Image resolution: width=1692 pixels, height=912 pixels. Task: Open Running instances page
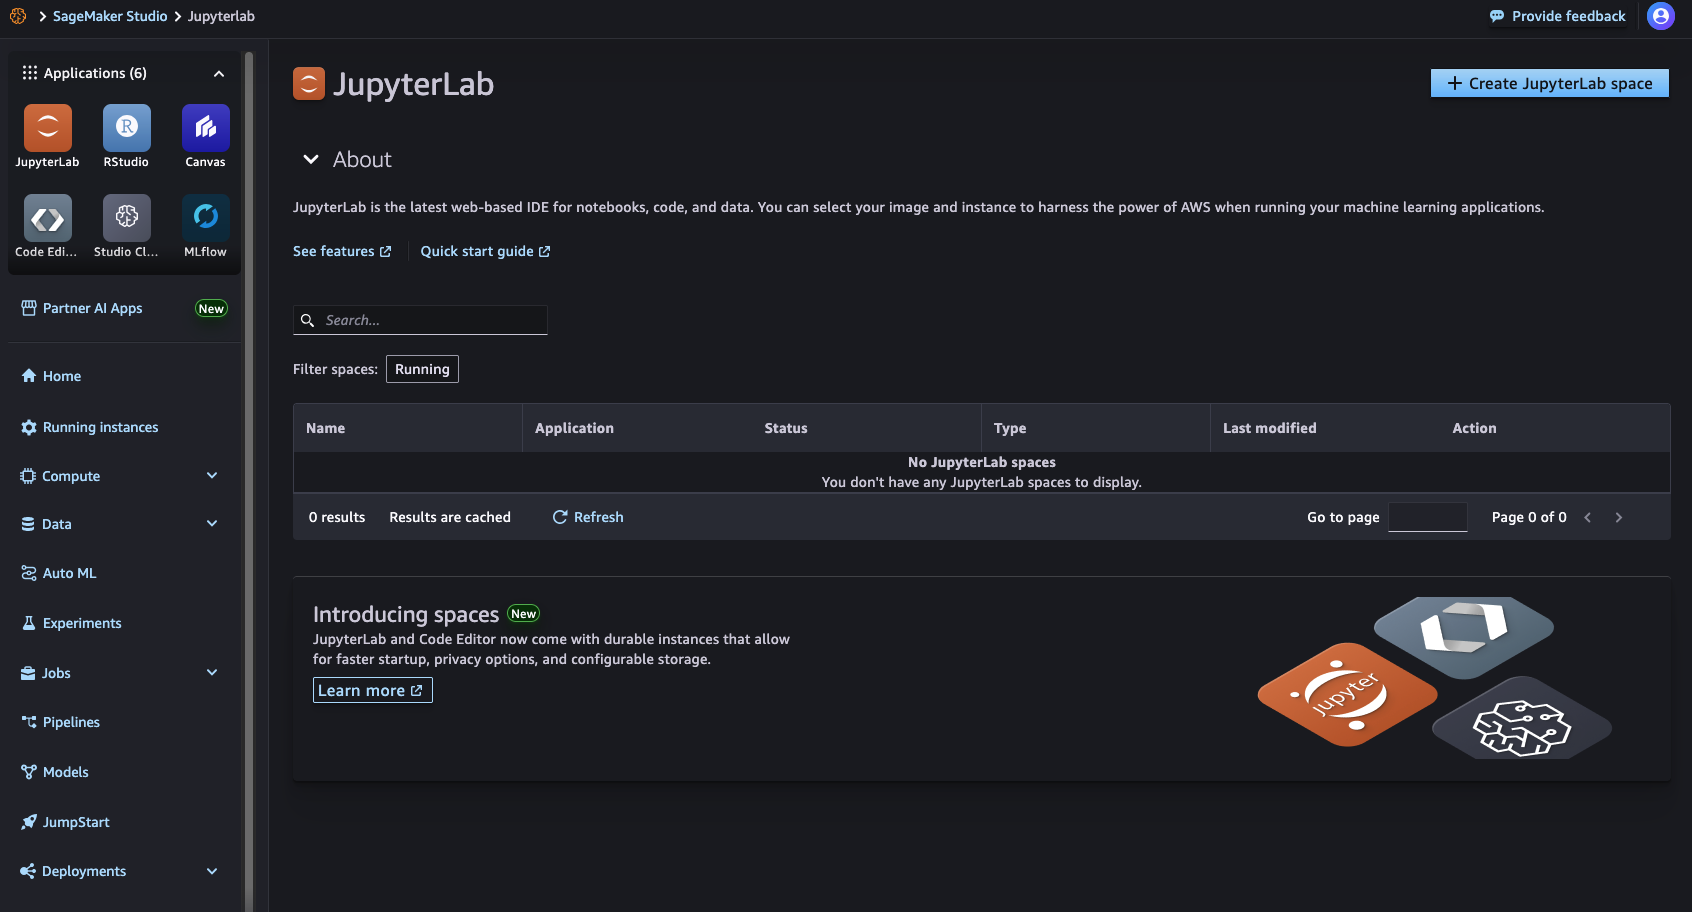(101, 427)
